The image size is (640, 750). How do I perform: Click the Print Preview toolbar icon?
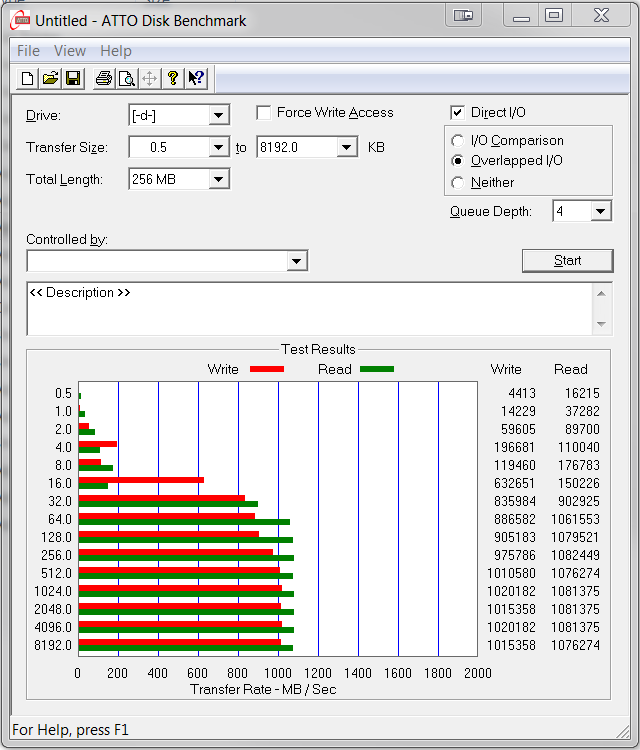pos(127,79)
